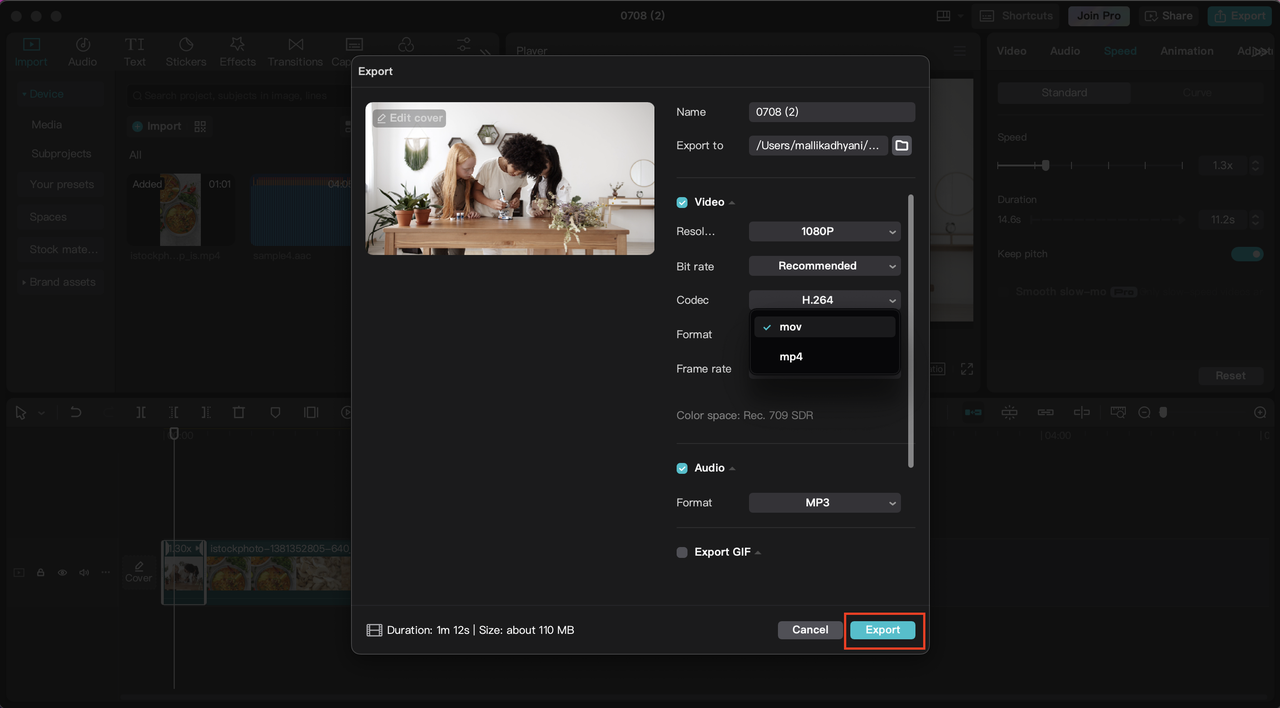Viewport: 1280px width, 708px height.
Task: Click the Name field showing 0708 (2)
Action: 832,112
